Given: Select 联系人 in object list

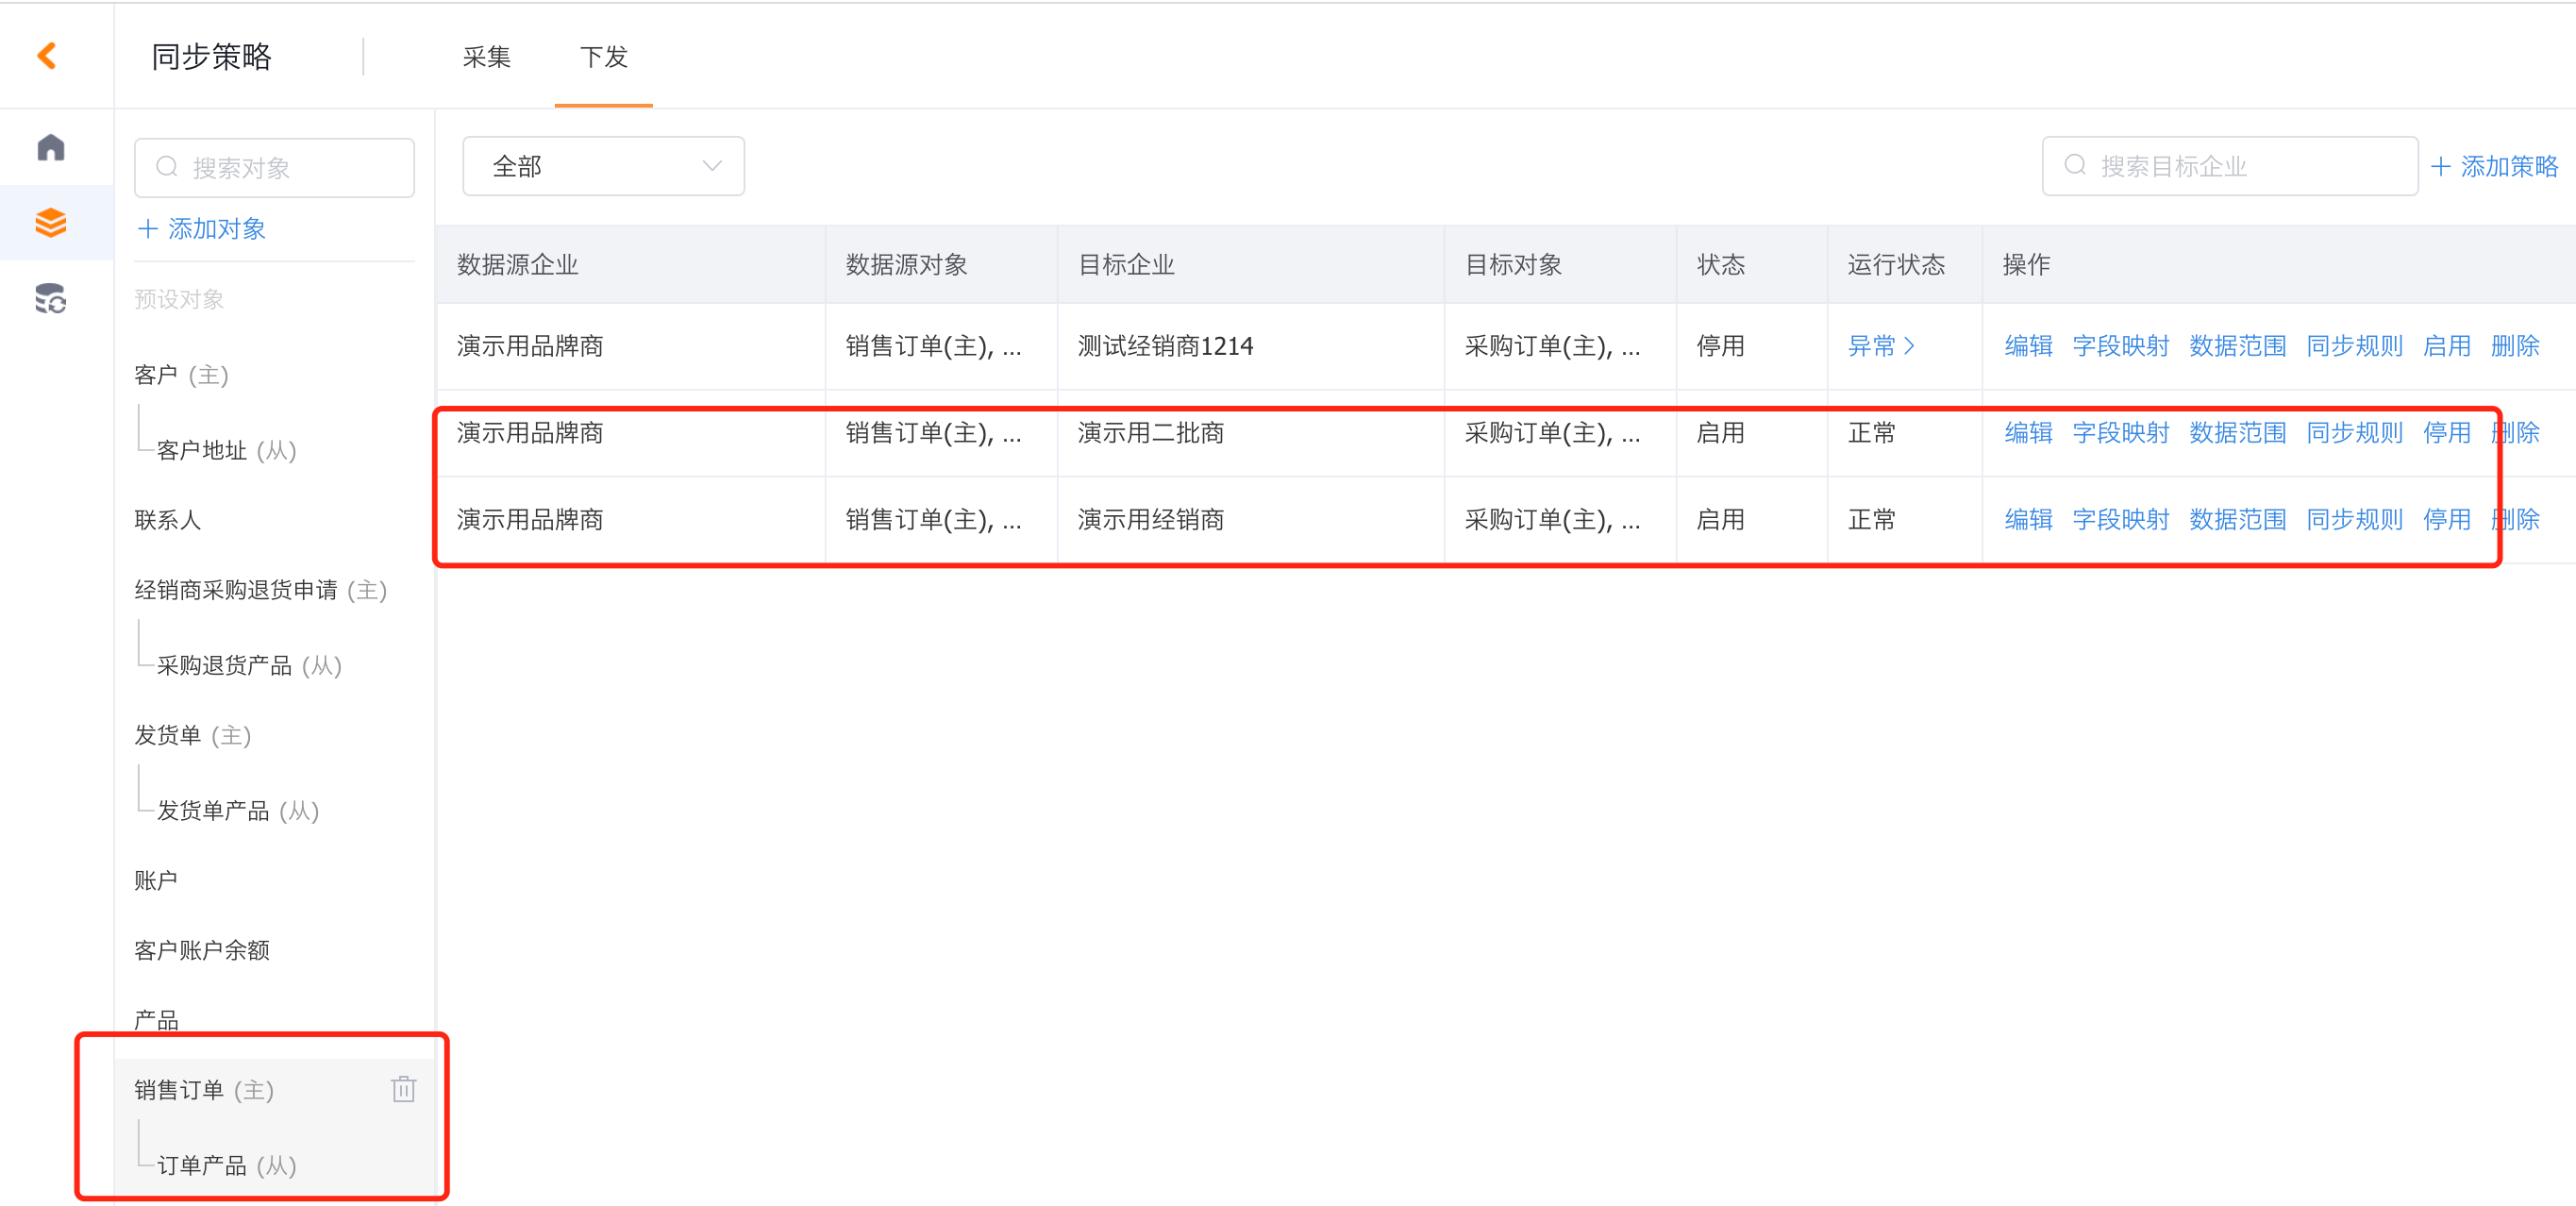Looking at the screenshot, I should coord(168,520).
